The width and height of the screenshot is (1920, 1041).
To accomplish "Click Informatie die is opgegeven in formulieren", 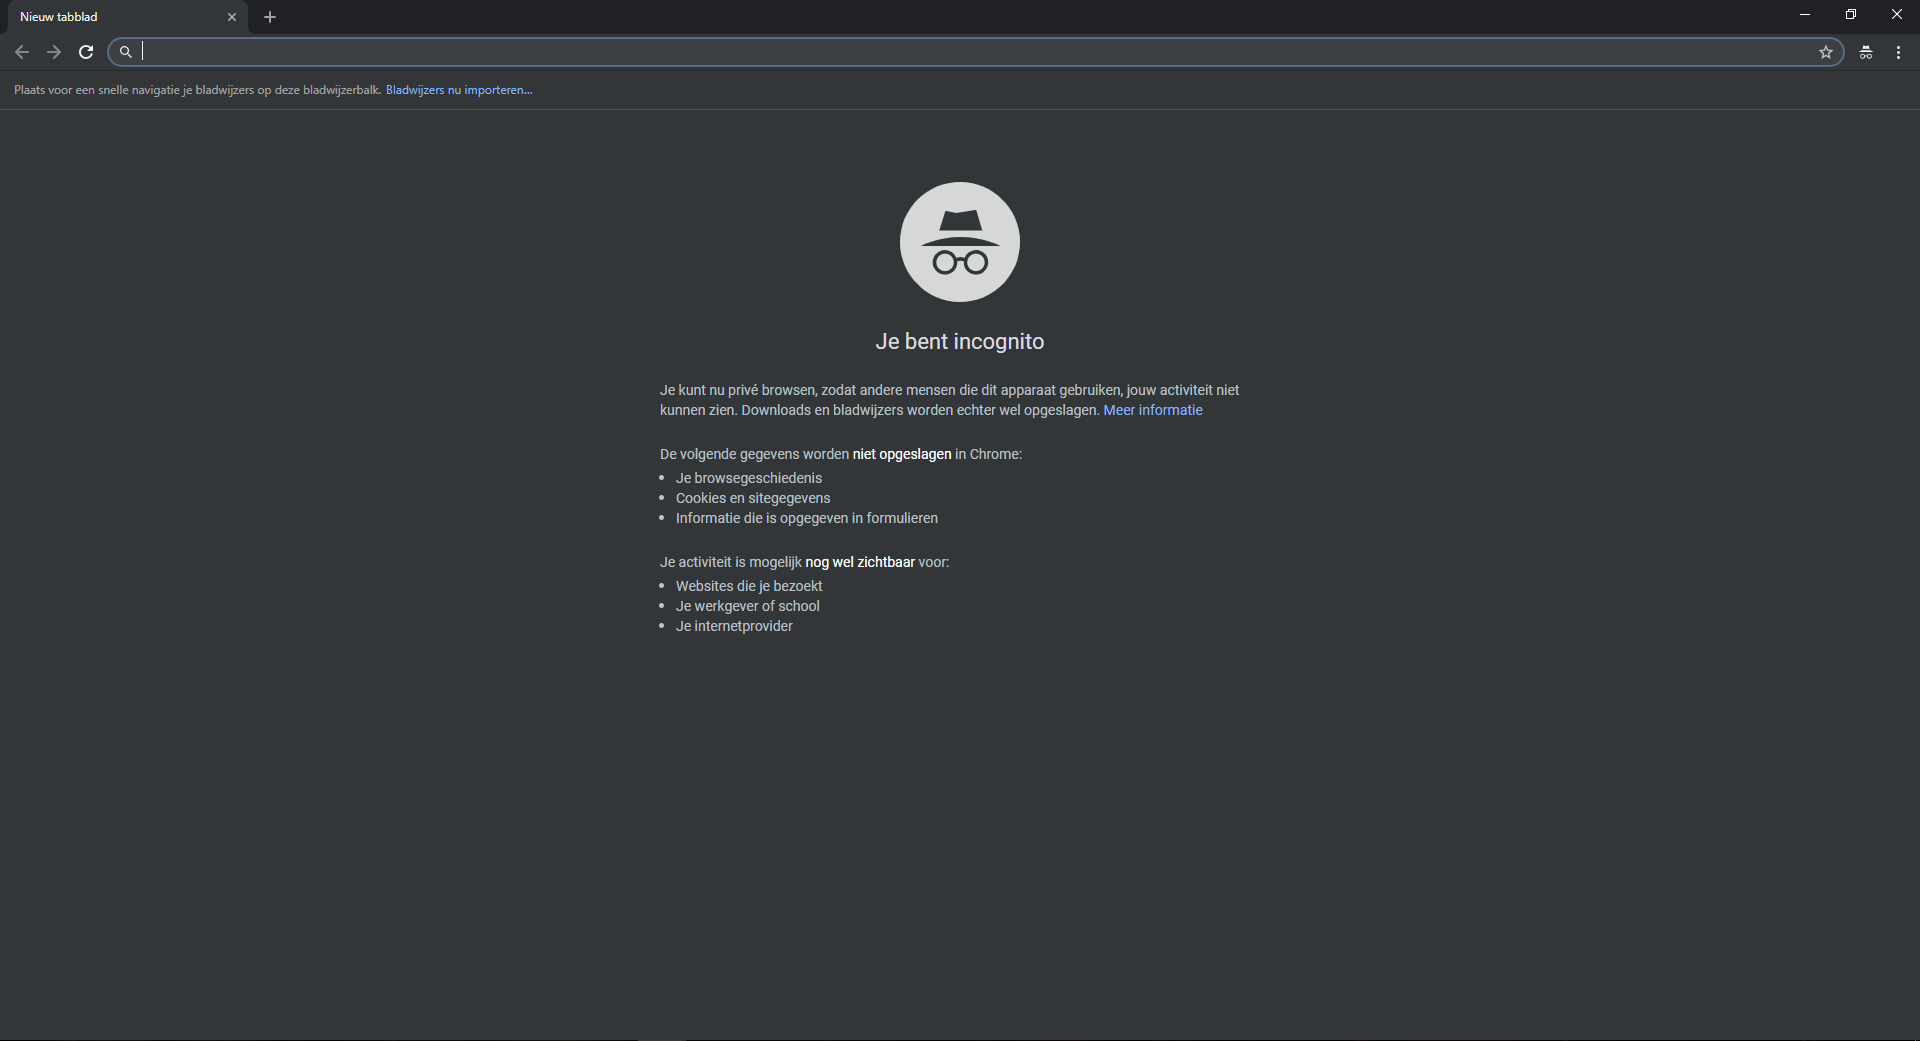I will click(x=807, y=518).
